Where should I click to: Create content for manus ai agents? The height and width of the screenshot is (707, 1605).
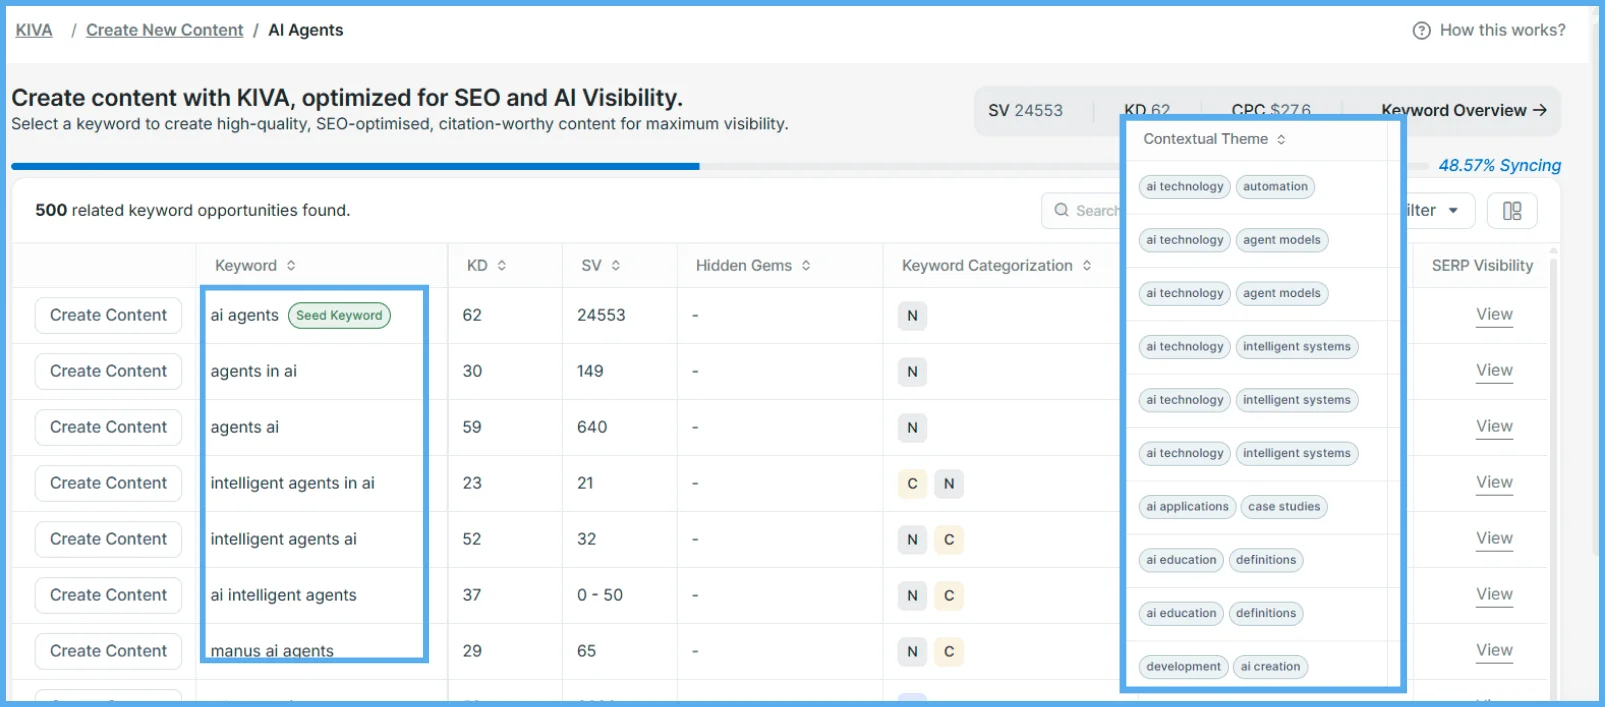(x=108, y=651)
